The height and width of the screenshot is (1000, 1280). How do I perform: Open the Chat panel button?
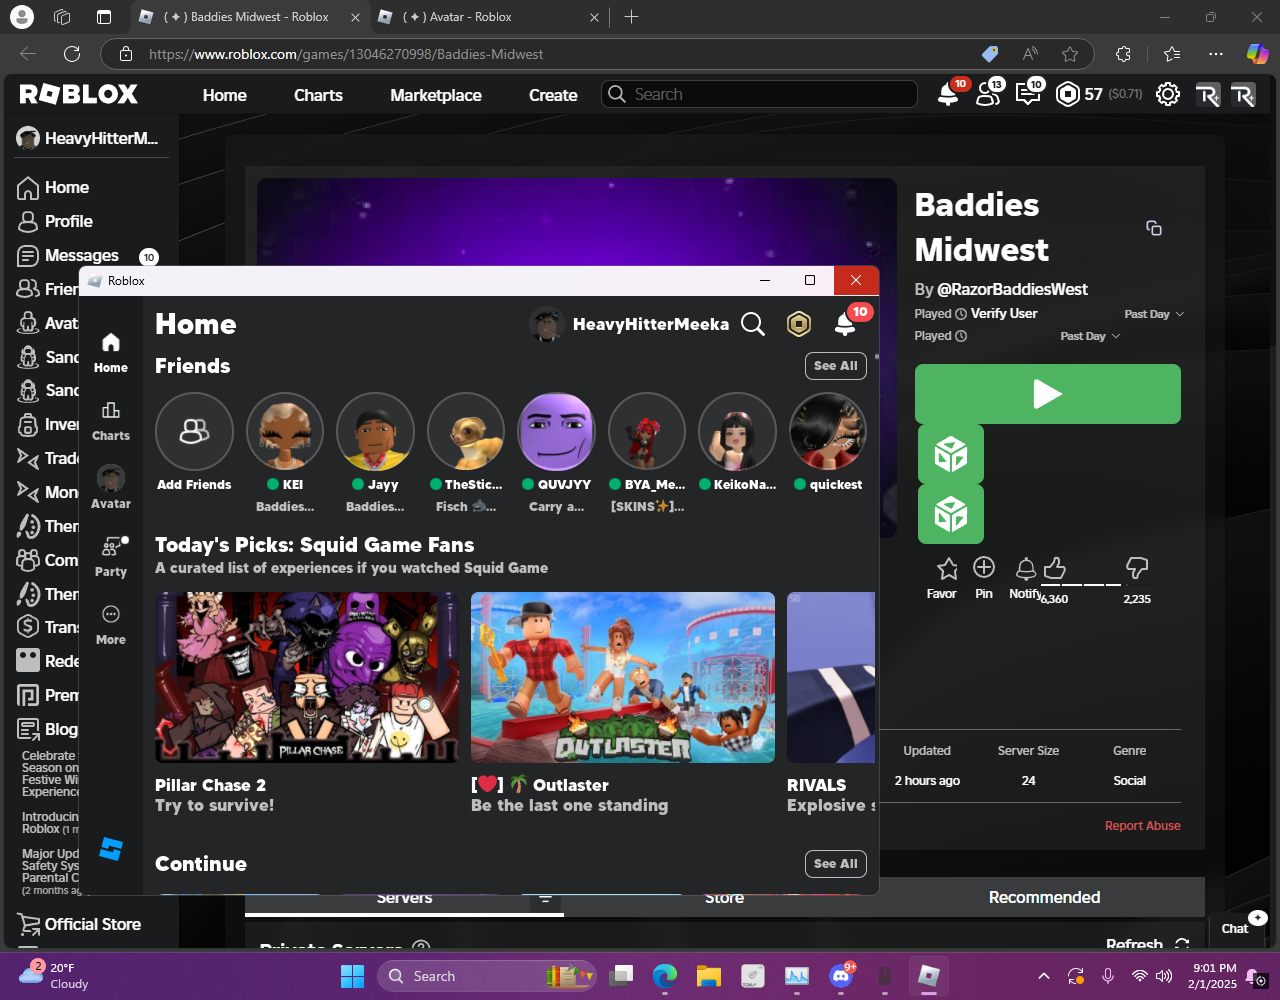1235,928
